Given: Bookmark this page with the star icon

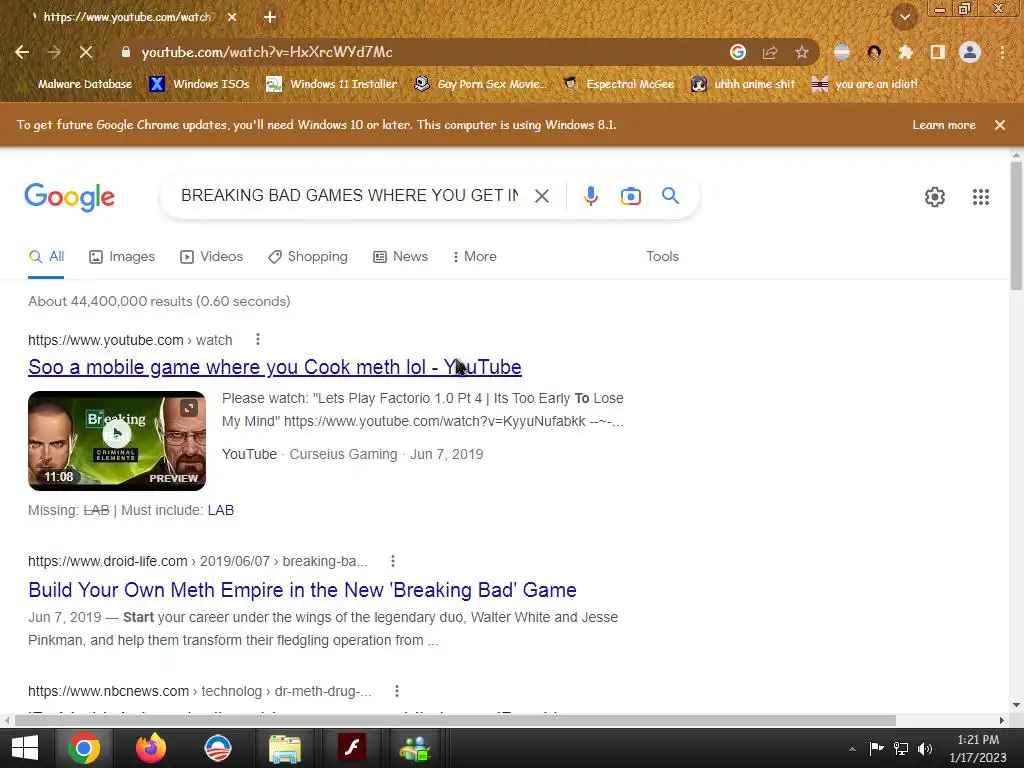Looking at the screenshot, I should (802, 52).
